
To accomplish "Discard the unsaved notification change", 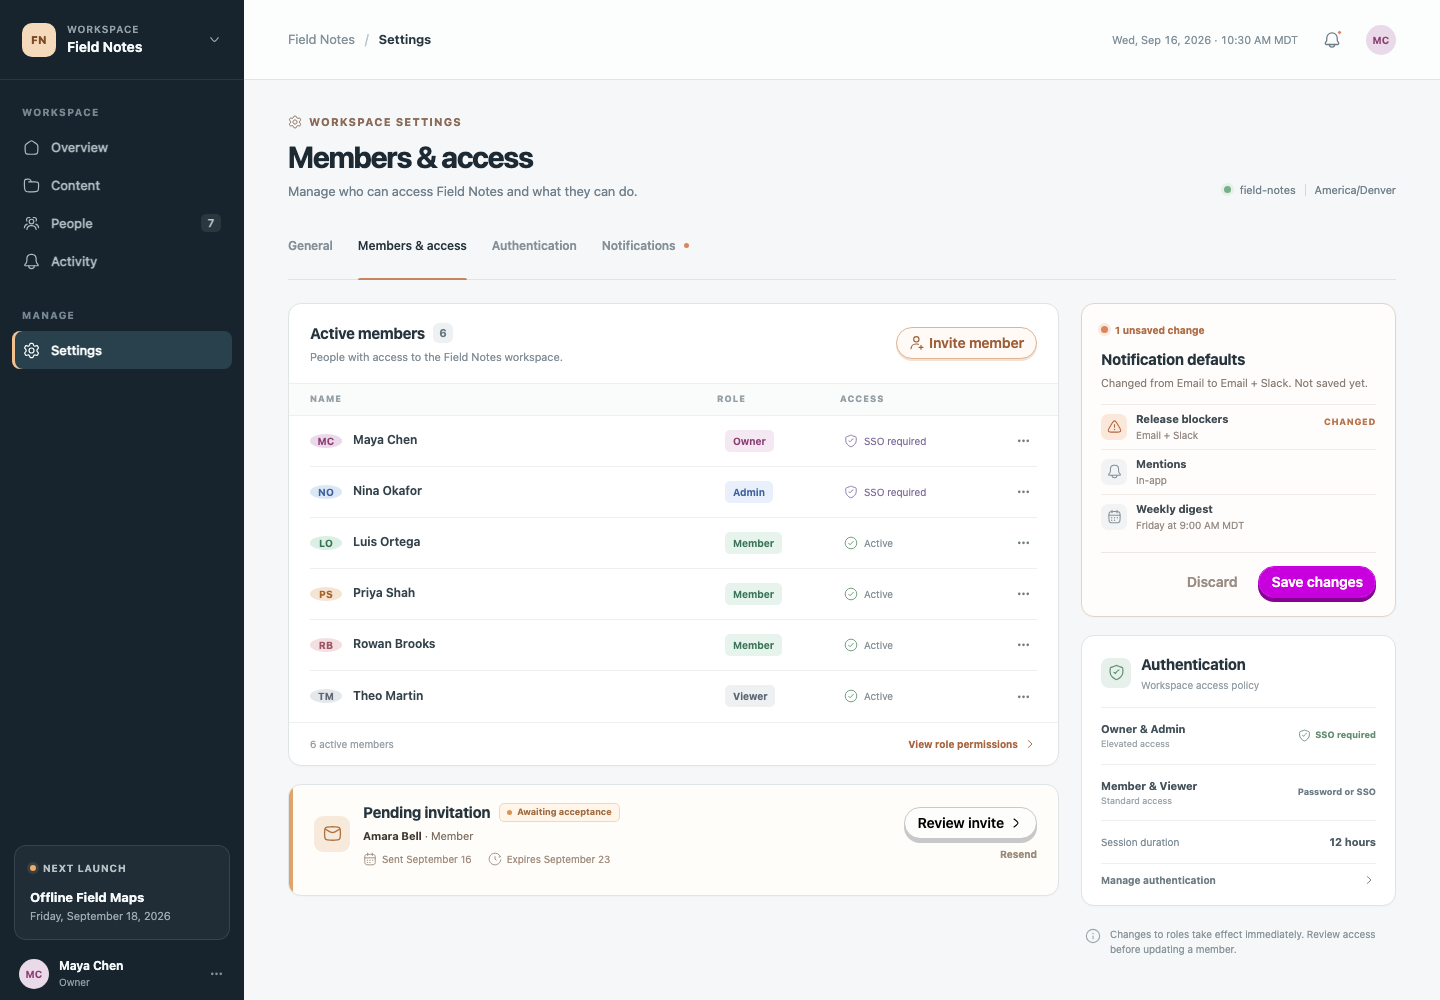I will pyautogui.click(x=1212, y=582).
